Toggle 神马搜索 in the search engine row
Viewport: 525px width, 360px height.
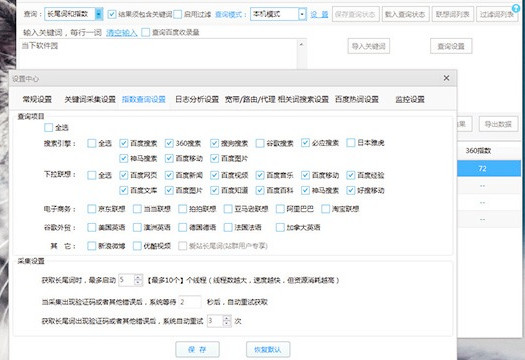point(124,158)
